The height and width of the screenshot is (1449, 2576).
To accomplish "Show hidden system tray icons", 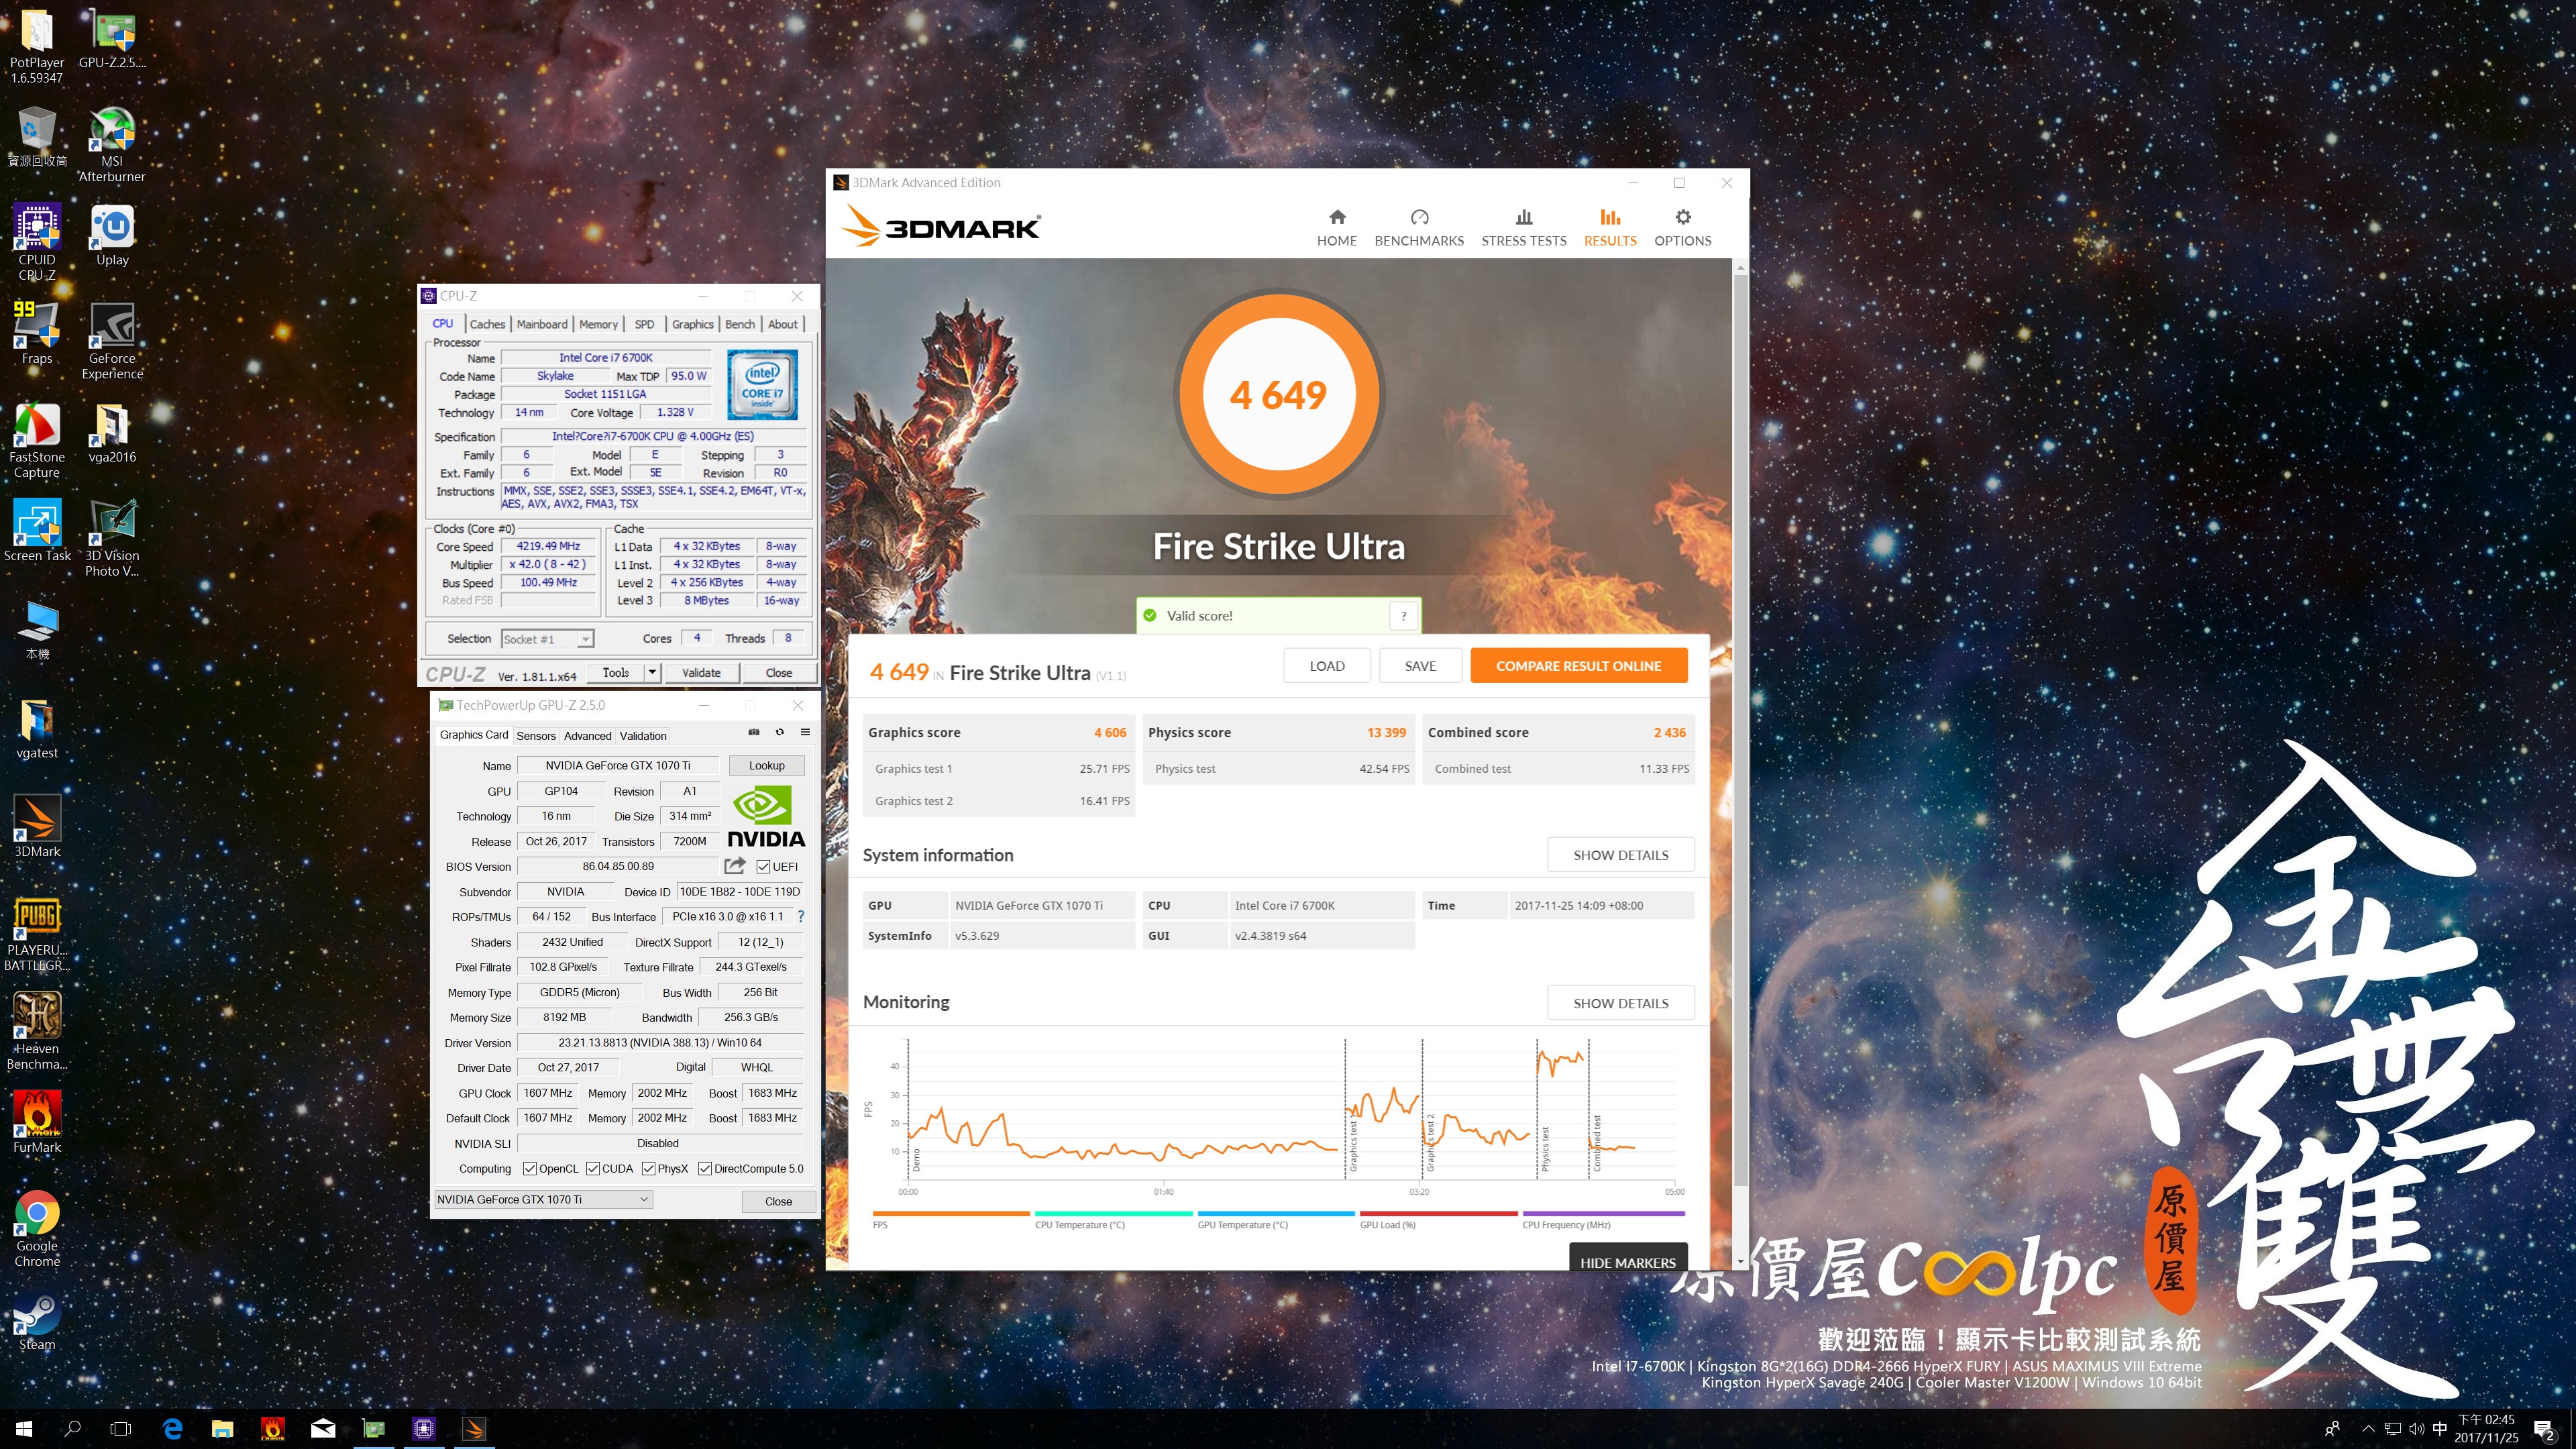I will coord(2368,1429).
